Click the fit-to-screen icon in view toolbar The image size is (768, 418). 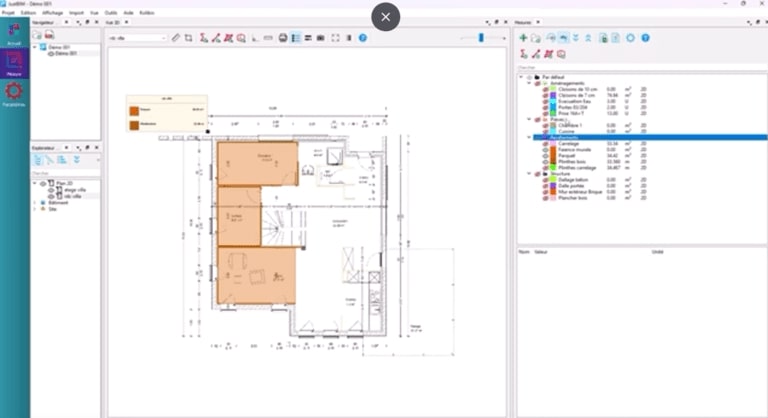click(336, 38)
